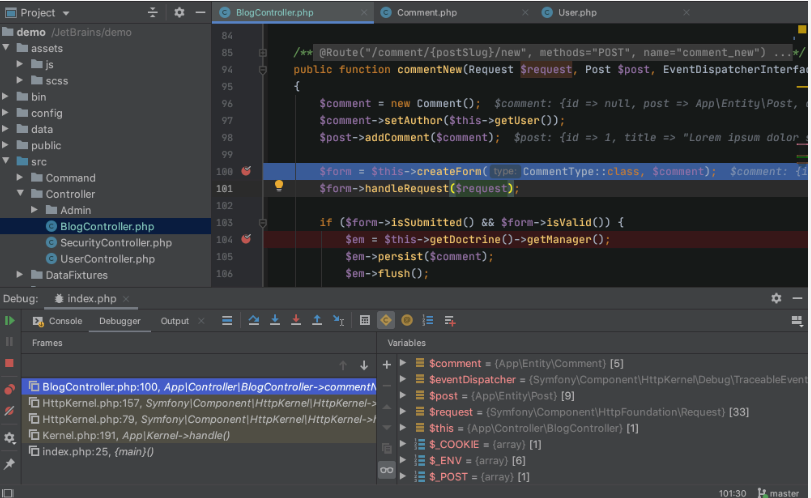Collapse the assets folder
Screen dimensions: 811x498
coord(6,48)
